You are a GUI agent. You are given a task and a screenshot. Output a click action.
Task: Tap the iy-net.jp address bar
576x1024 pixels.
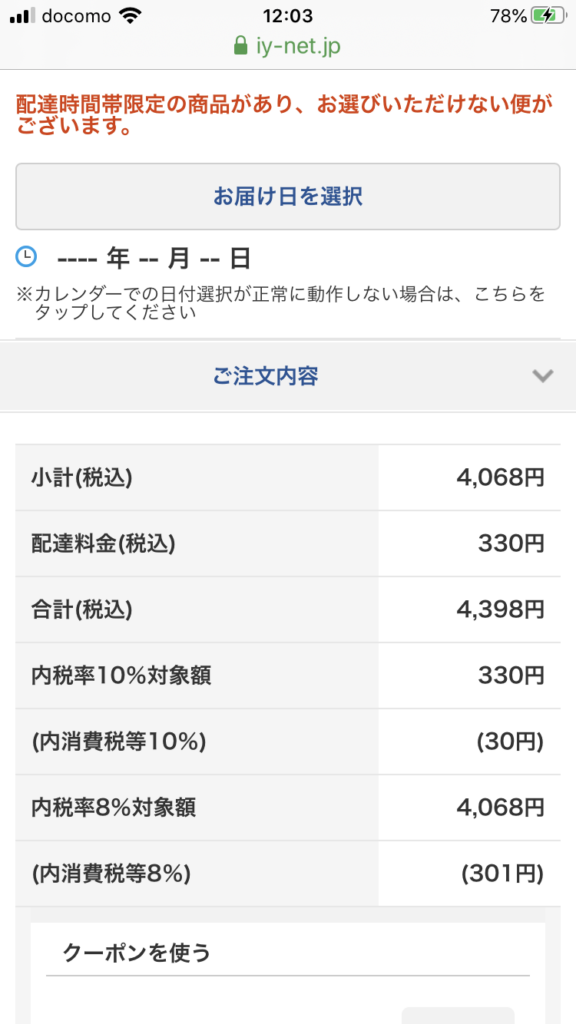tap(287, 46)
